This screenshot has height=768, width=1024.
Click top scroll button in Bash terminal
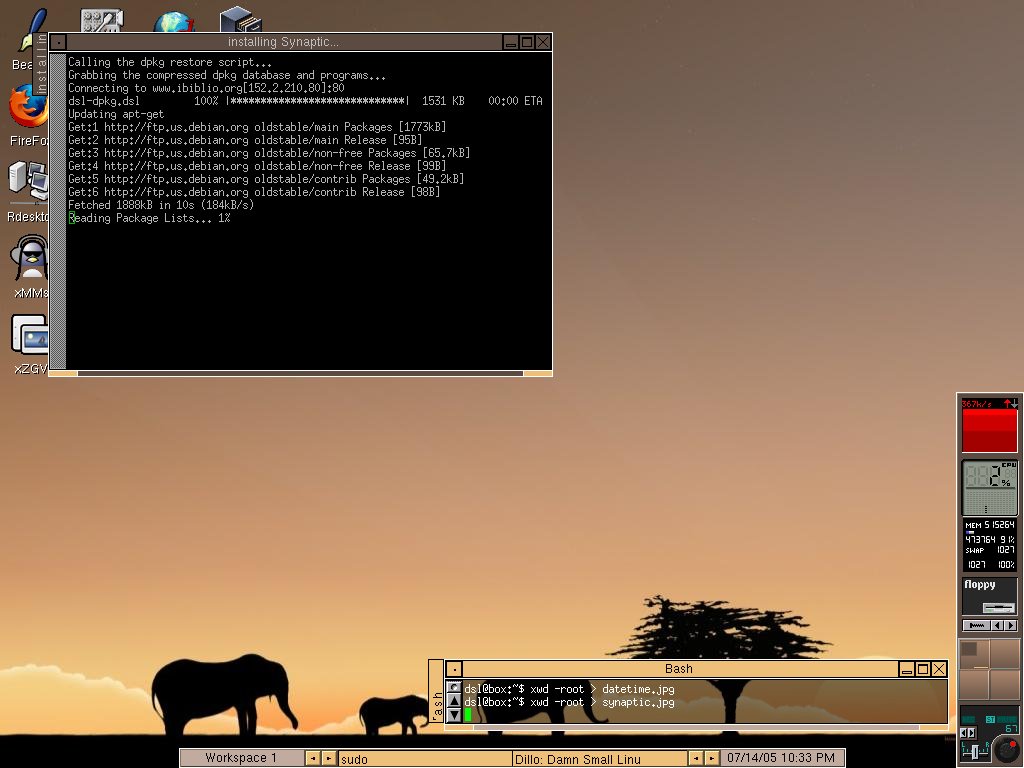coord(454,688)
